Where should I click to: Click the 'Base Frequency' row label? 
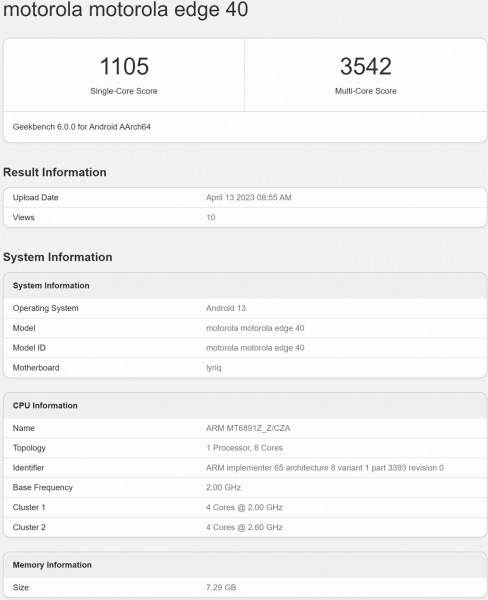(x=42, y=488)
